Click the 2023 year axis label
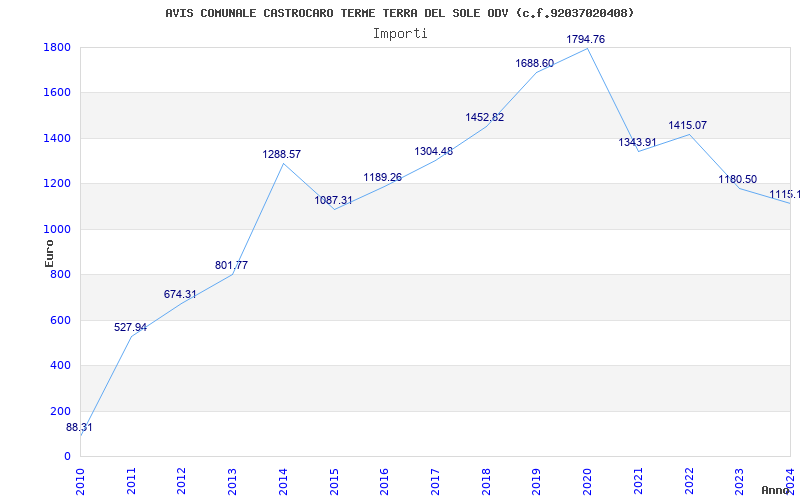This screenshot has height=500, width=800. tap(740, 481)
